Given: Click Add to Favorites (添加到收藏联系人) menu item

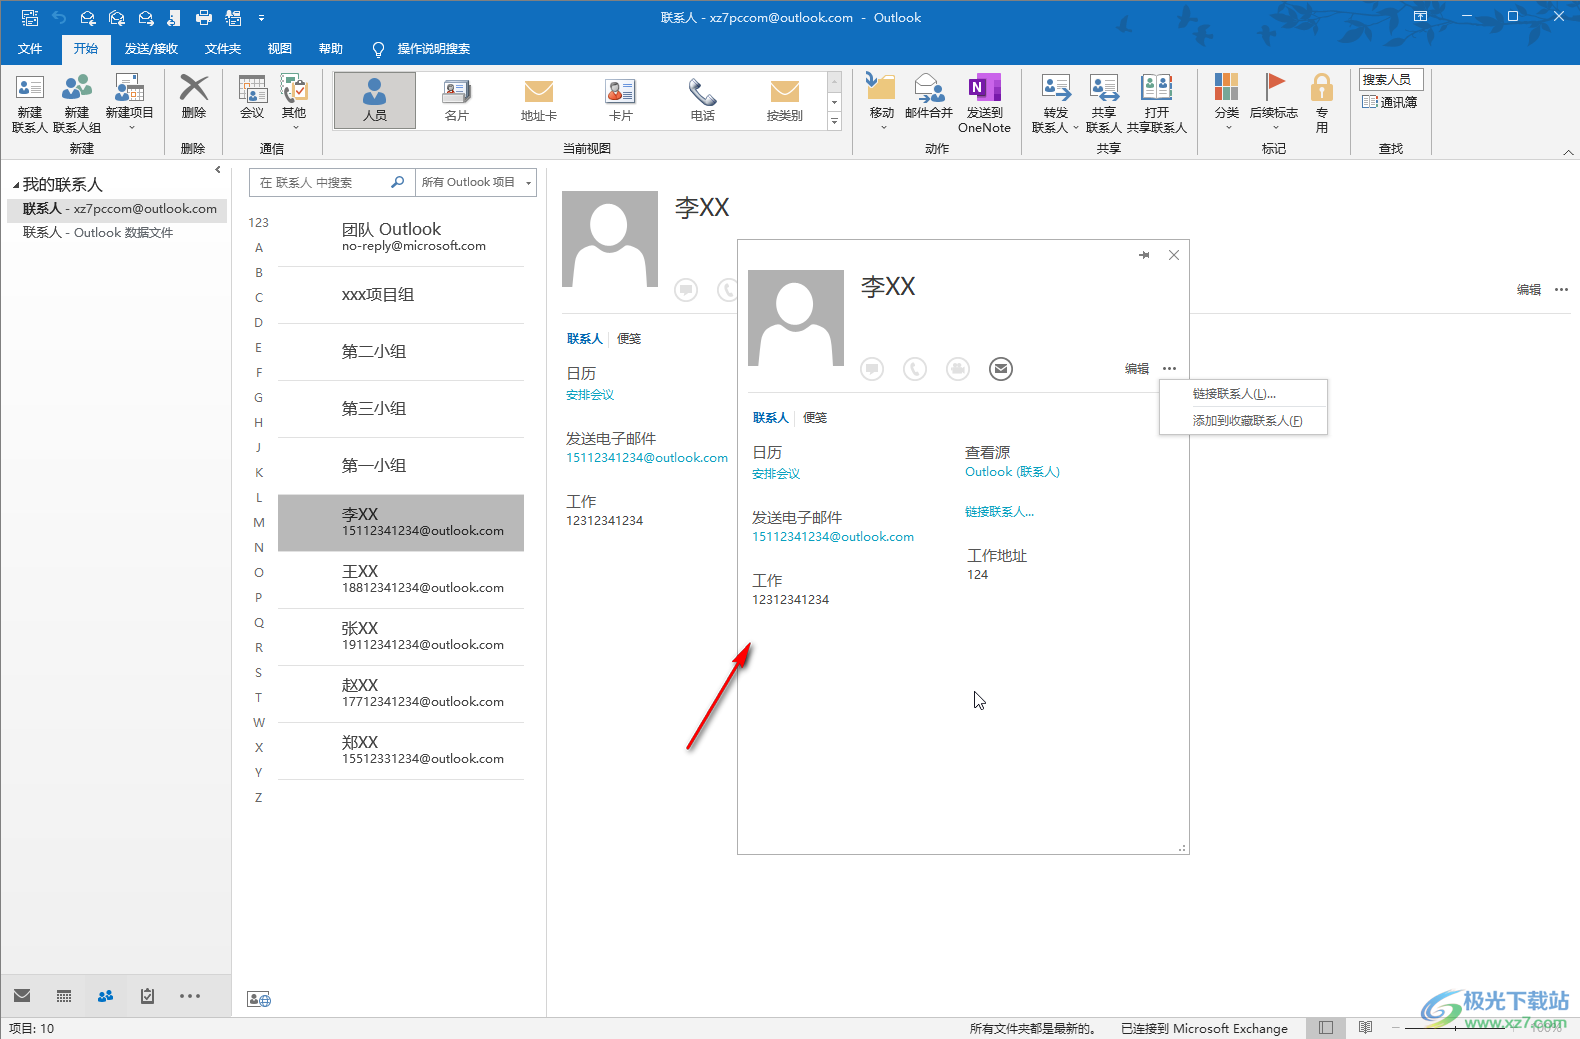Looking at the screenshot, I should point(1243,421).
